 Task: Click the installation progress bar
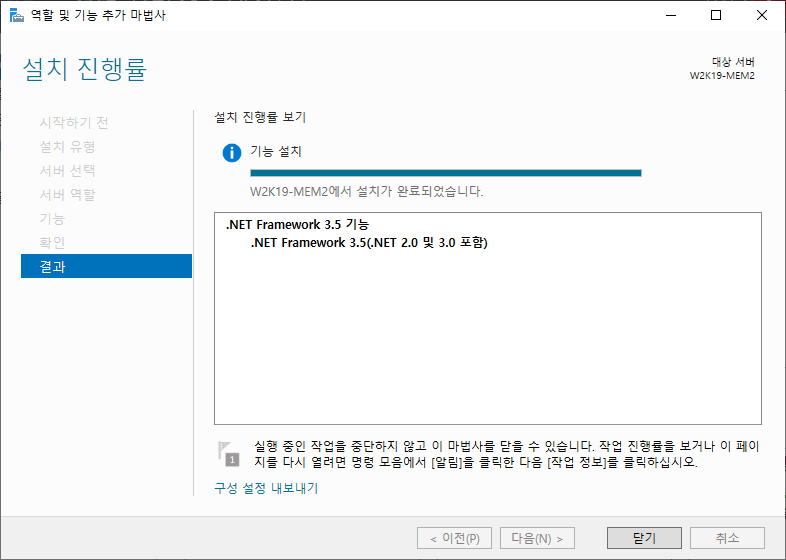pos(446,173)
